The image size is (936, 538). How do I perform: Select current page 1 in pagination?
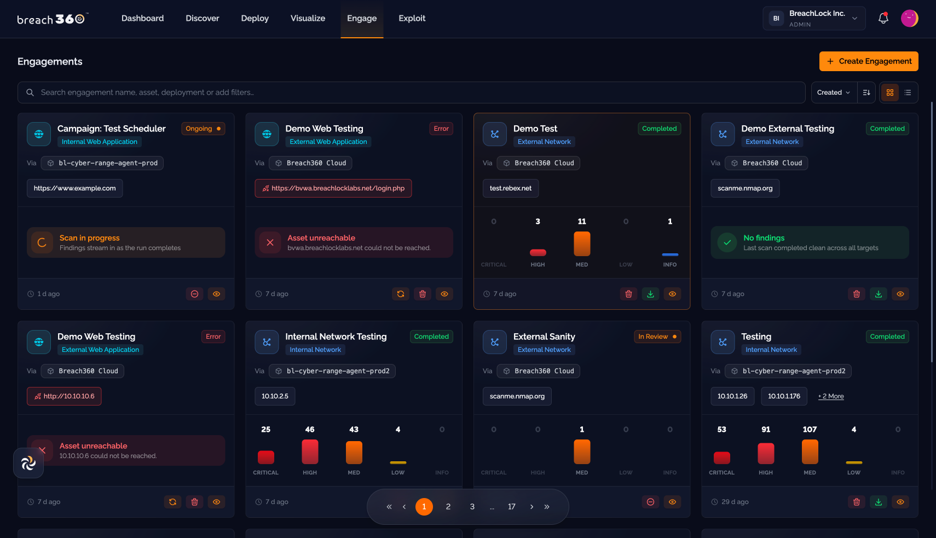[424, 507]
